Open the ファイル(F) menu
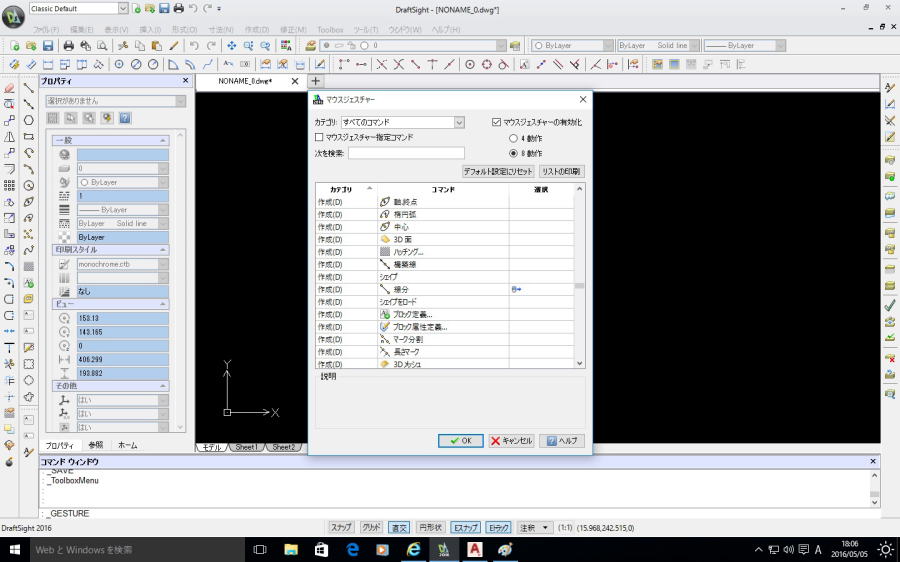900x562 pixels. [46, 29]
